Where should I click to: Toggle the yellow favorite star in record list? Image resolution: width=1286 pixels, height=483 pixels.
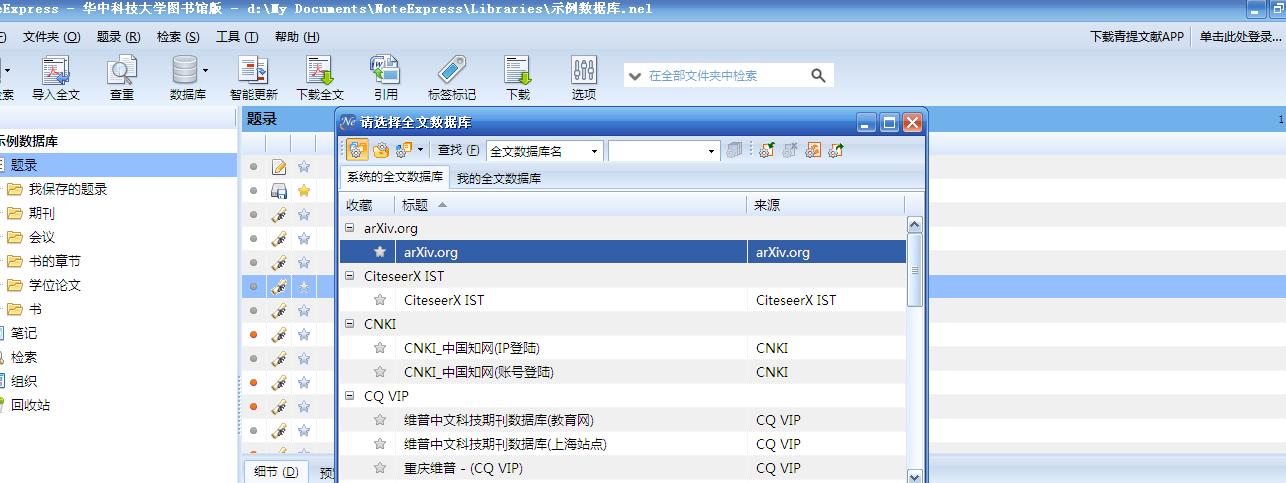tap(304, 190)
